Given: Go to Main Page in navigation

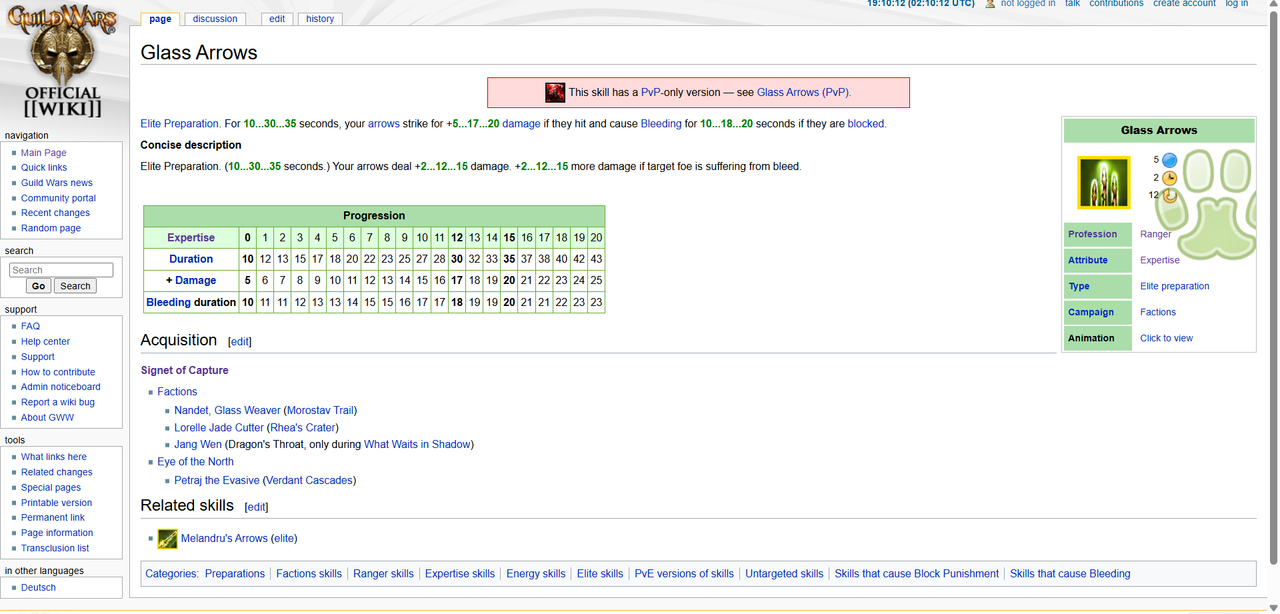Looking at the screenshot, I should pos(44,153).
